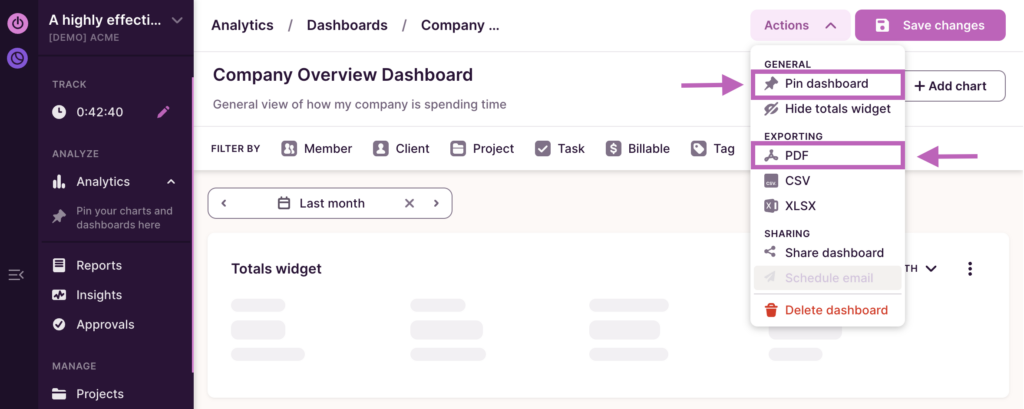Collapse the Analytics sidebar section
Image resolution: width=1024 pixels, height=409 pixels.
(x=171, y=181)
